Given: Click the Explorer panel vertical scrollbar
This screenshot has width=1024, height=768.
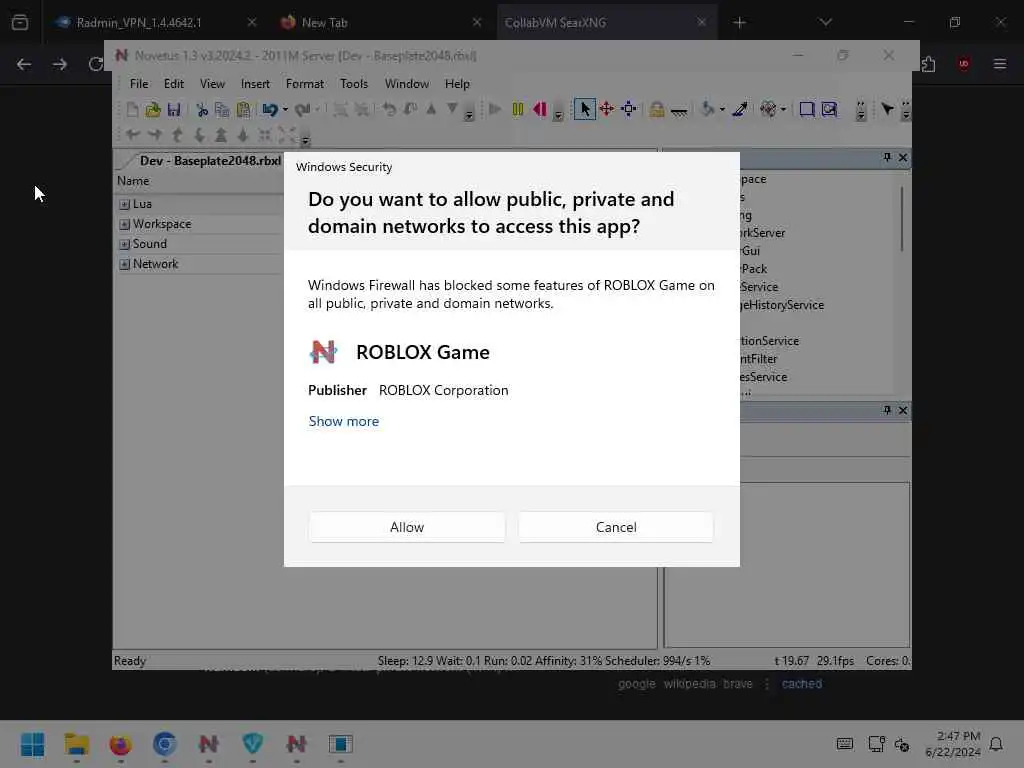Looking at the screenshot, I should (x=903, y=219).
